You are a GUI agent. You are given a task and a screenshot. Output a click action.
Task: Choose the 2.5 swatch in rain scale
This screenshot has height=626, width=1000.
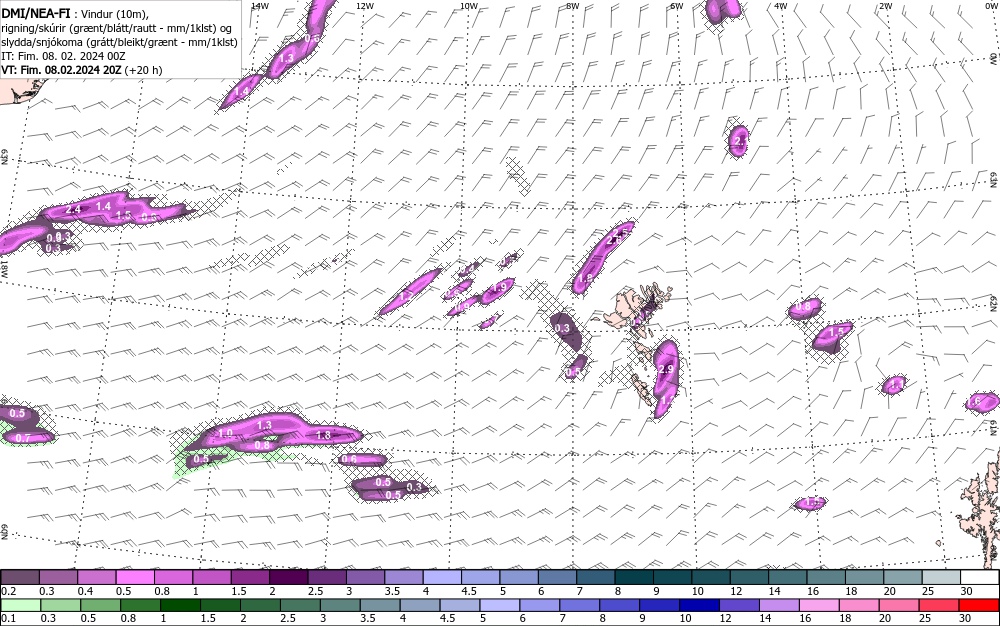(300, 605)
